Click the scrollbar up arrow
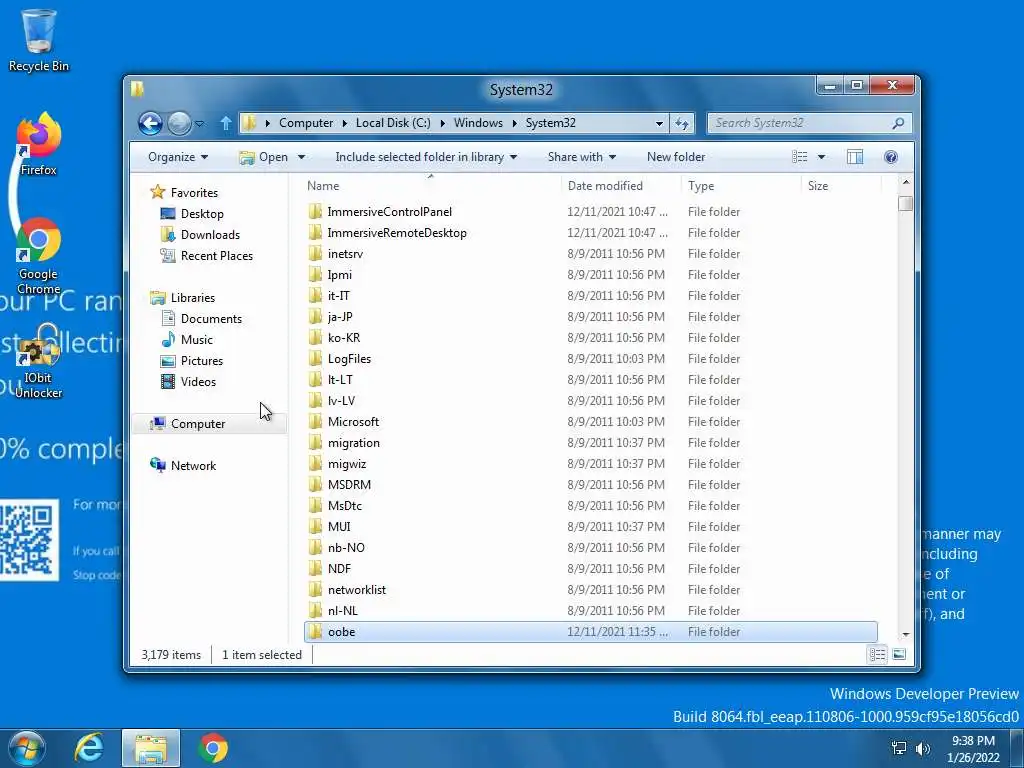 point(905,182)
